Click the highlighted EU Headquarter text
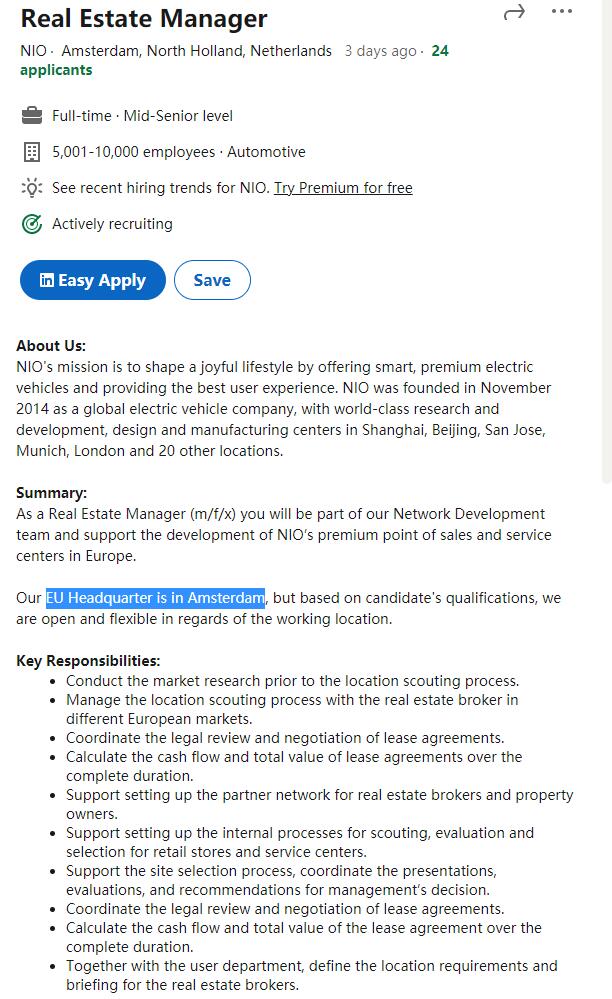Screen dimensions: 612x999 (155, 598)
